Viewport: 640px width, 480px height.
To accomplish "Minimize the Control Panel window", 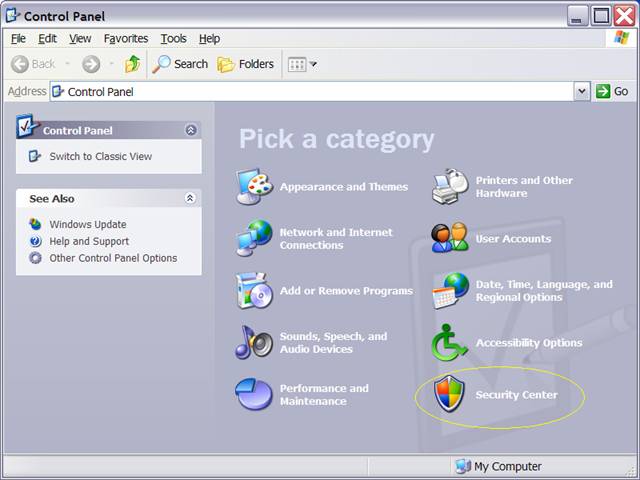I will [577, 16].
